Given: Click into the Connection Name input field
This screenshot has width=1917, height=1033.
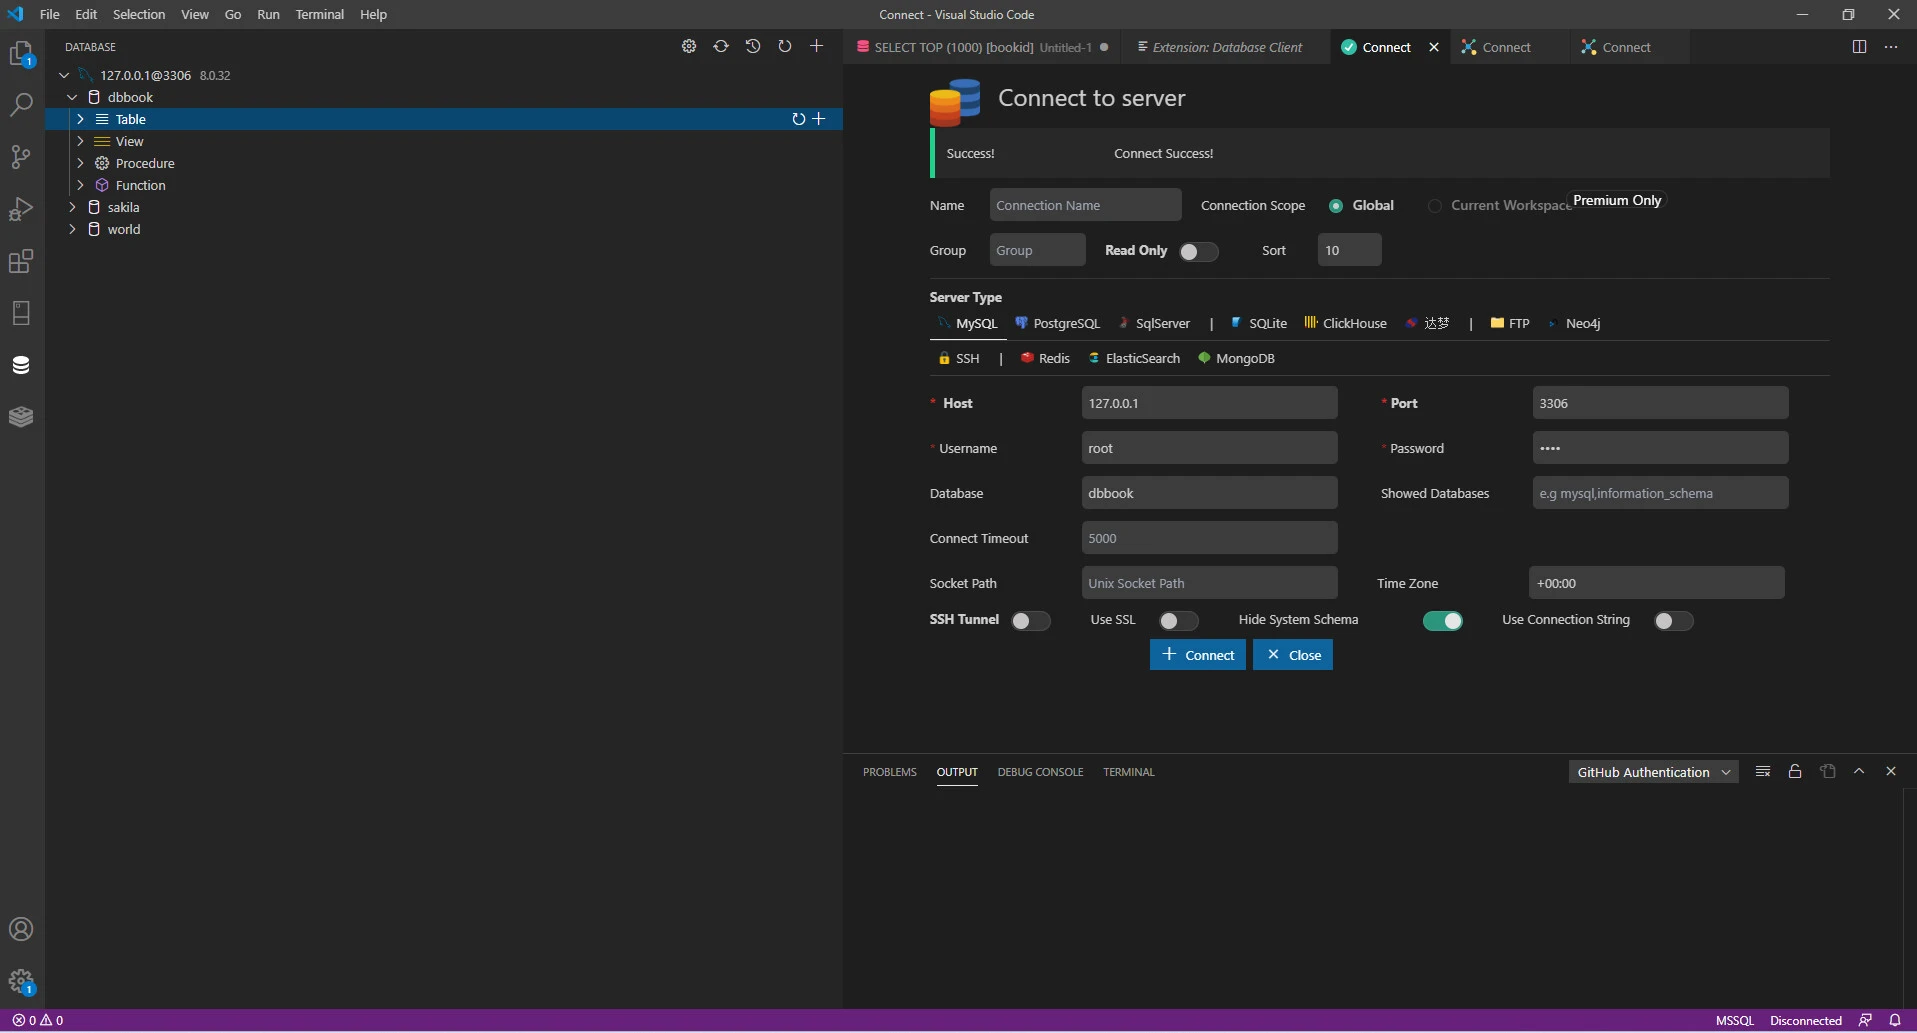Looking at the screenshot, I should coord(1085,205).
